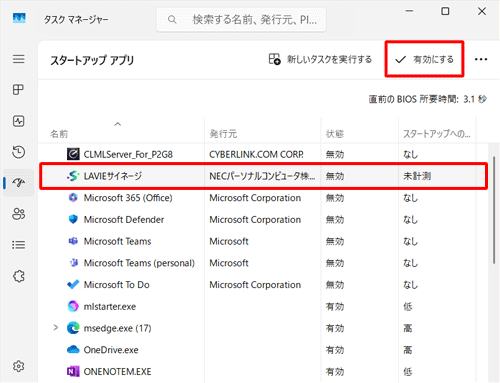Click Microsoft Corporation publisher of Microsoft Defender
The image size is (500, 383).
(x=255, y=220)
